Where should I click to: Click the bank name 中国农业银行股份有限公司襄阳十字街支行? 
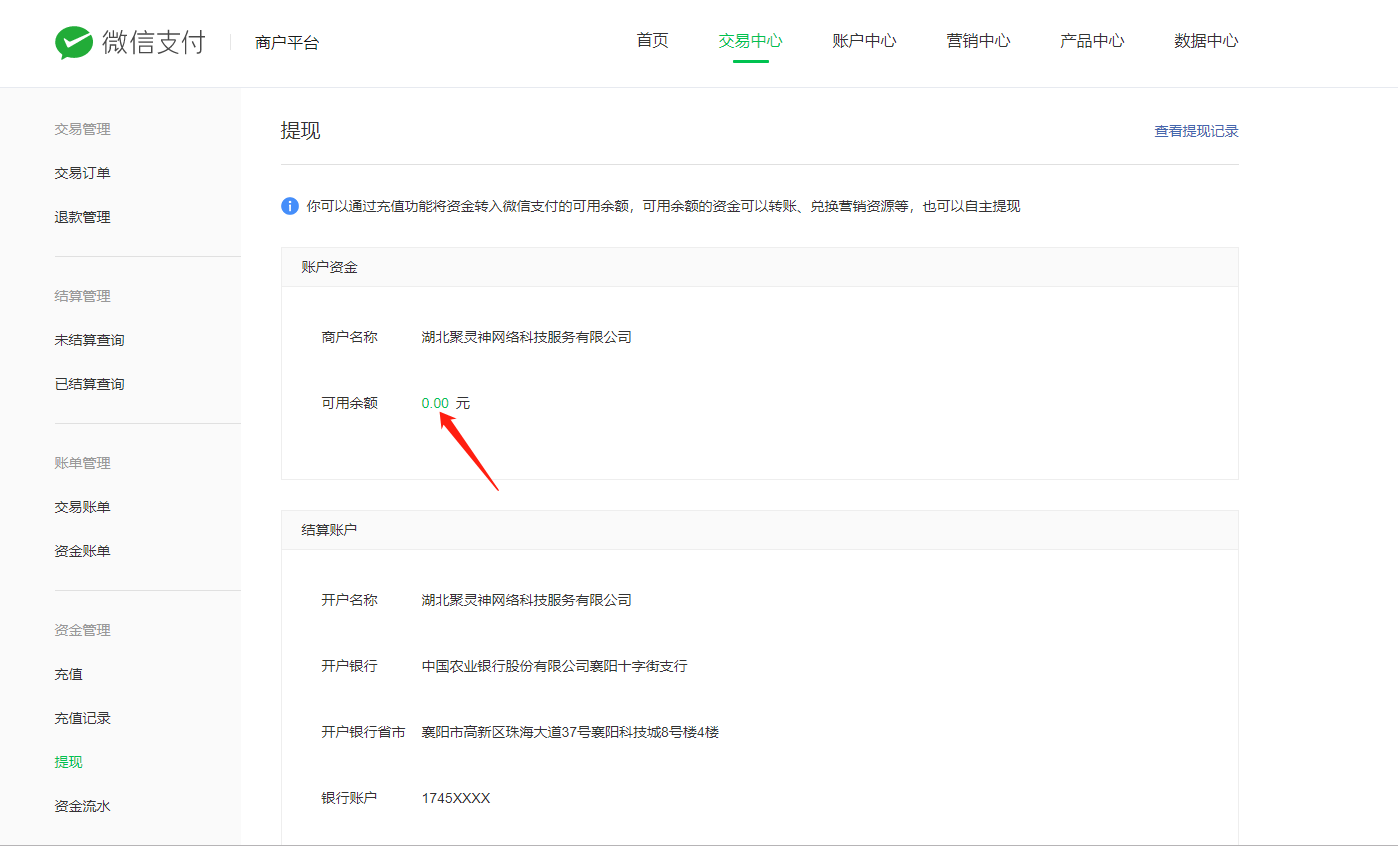(x=554, y=666)
